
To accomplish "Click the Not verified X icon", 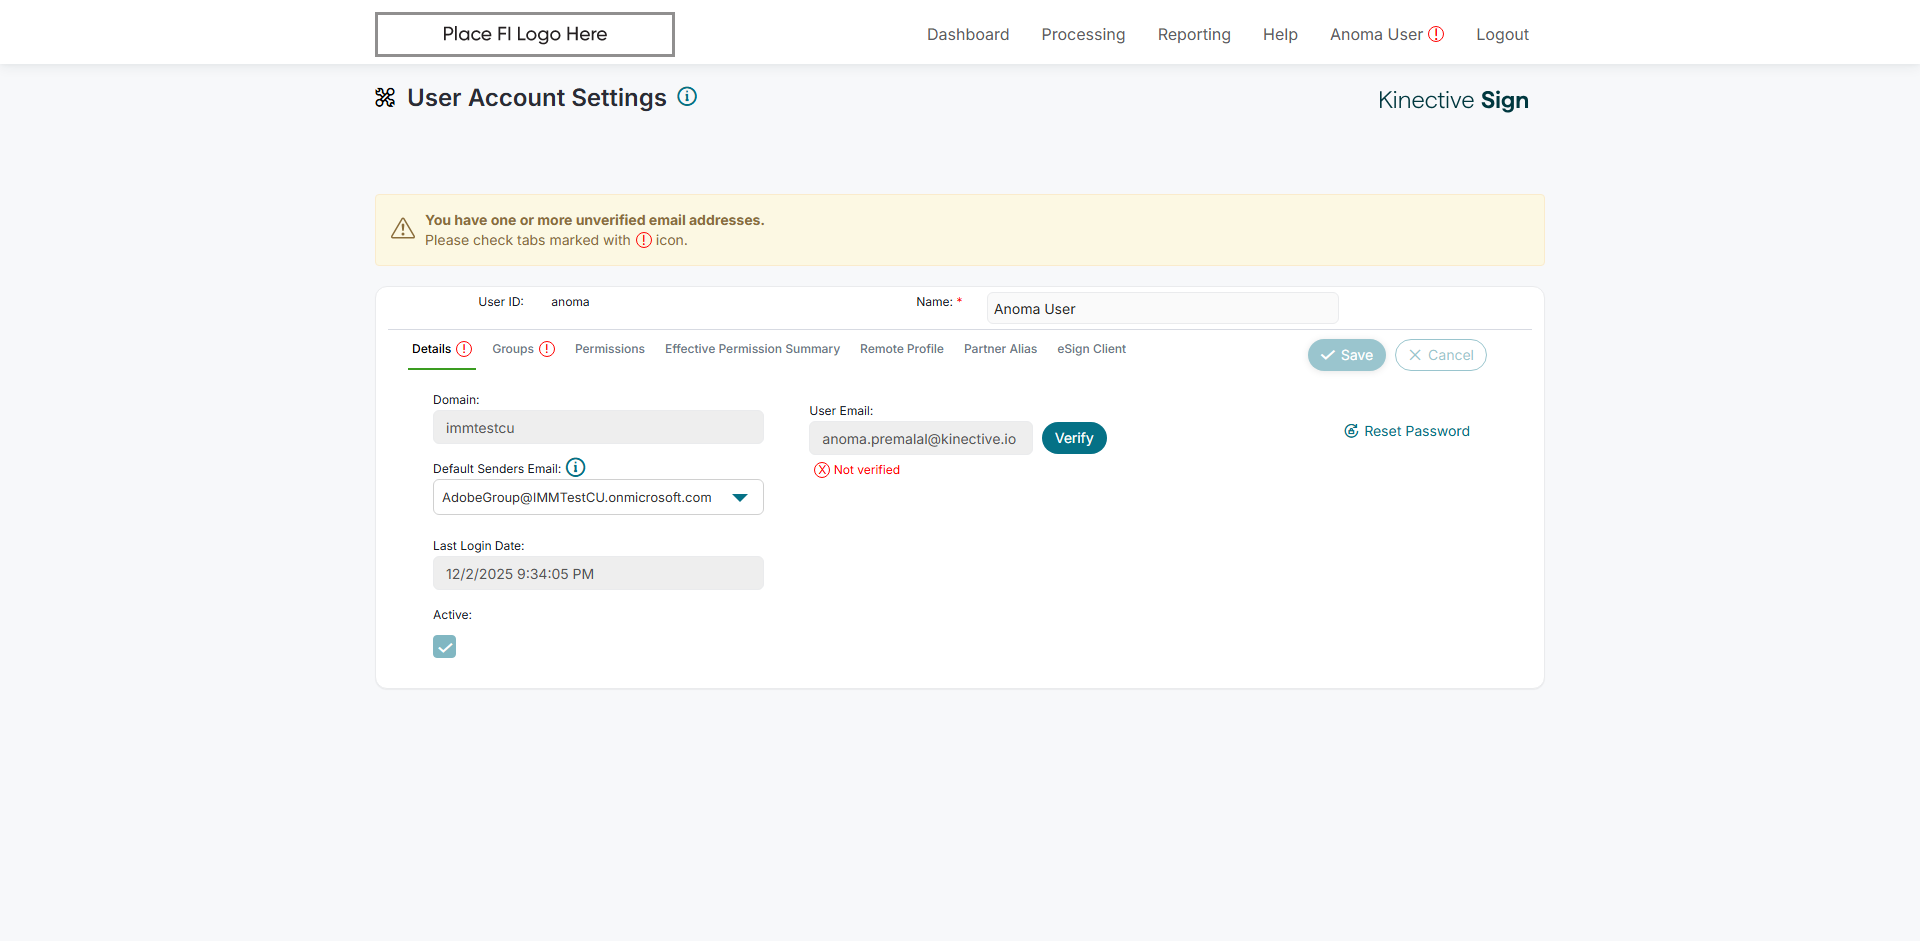I will tap(822, 470).
